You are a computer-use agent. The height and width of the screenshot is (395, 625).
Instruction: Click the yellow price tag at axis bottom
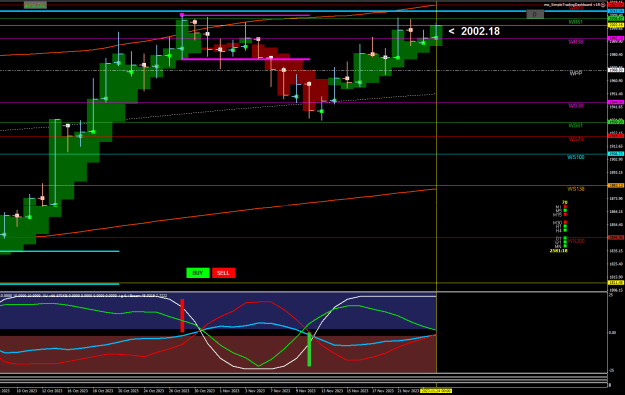click(x=616, y=283)
